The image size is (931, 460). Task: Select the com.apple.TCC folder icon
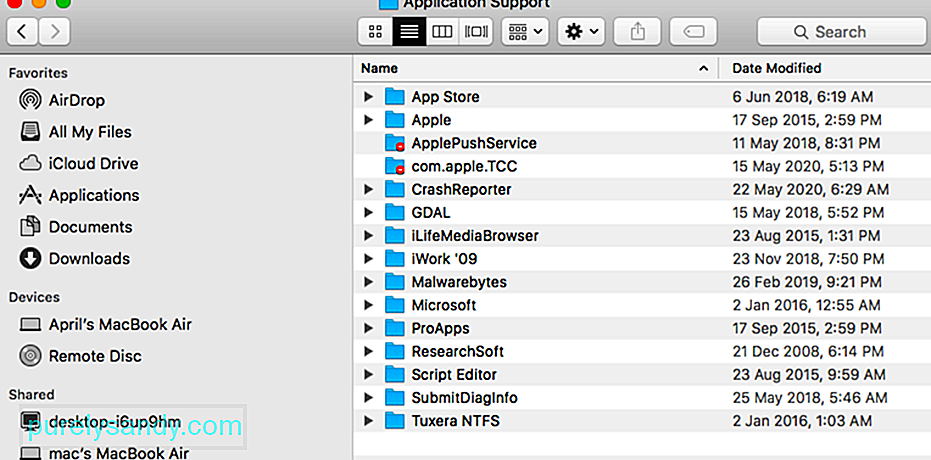(x=394, y=166)
